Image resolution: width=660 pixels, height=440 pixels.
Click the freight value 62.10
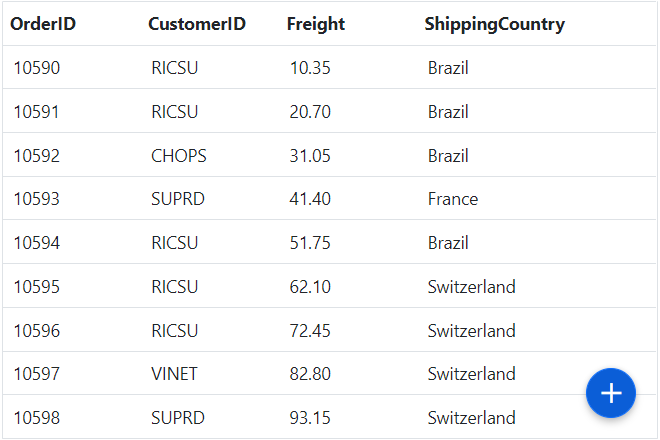pos(310,287)
